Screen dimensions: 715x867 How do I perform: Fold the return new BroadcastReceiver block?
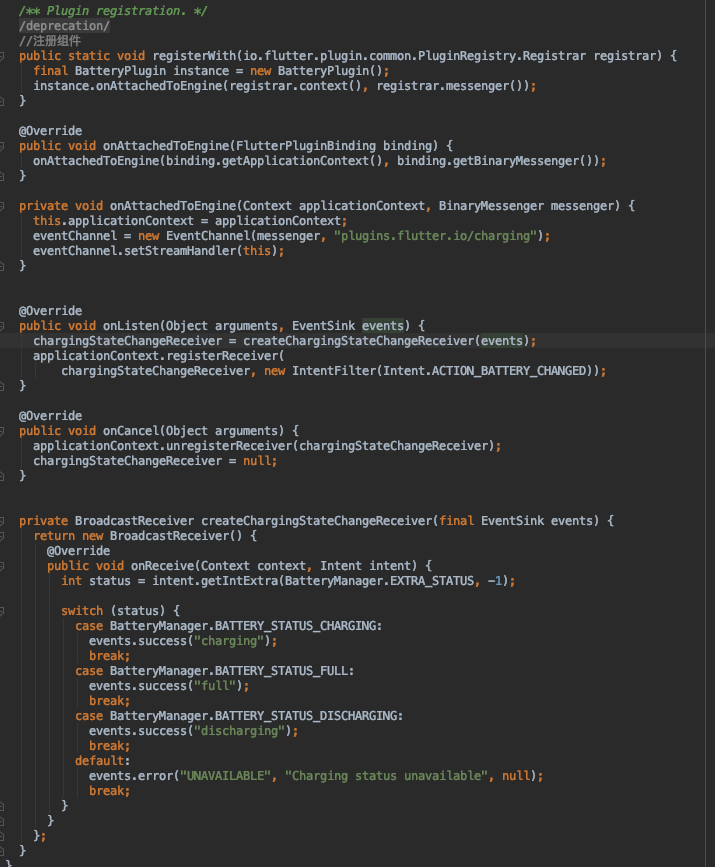pyautogui.click(x=4, y=536)
